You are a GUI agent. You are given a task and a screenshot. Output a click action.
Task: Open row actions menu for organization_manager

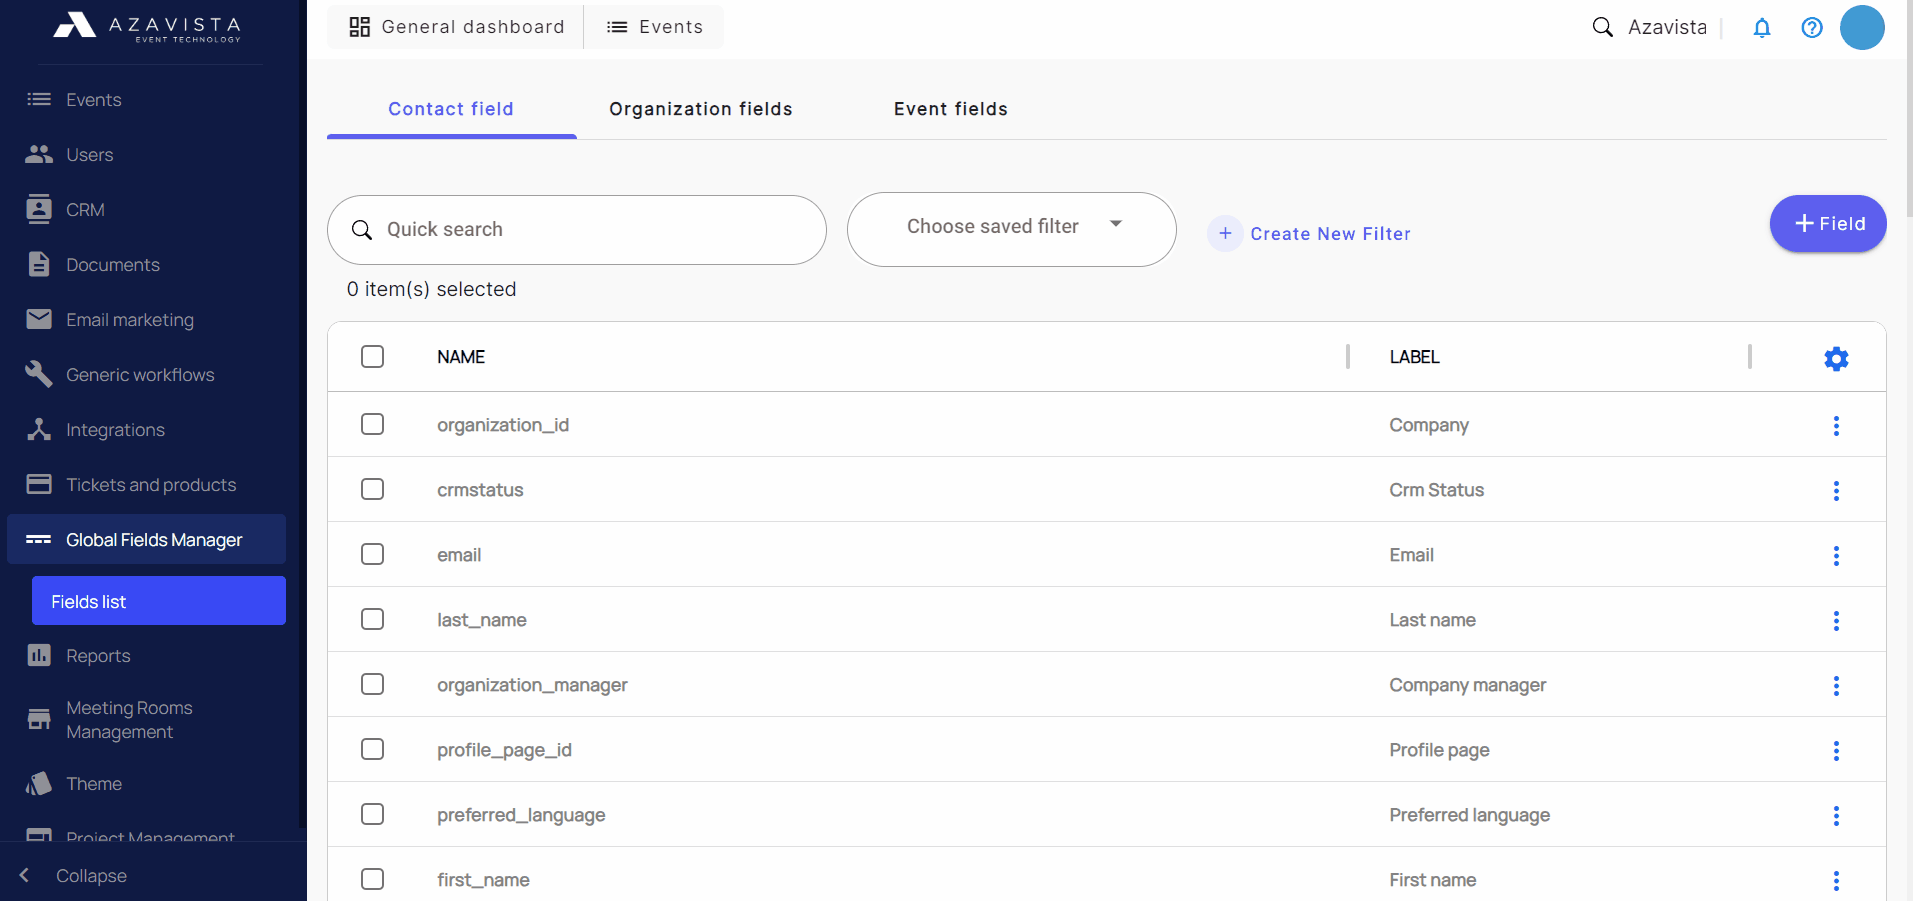[x=1836, y=685]
